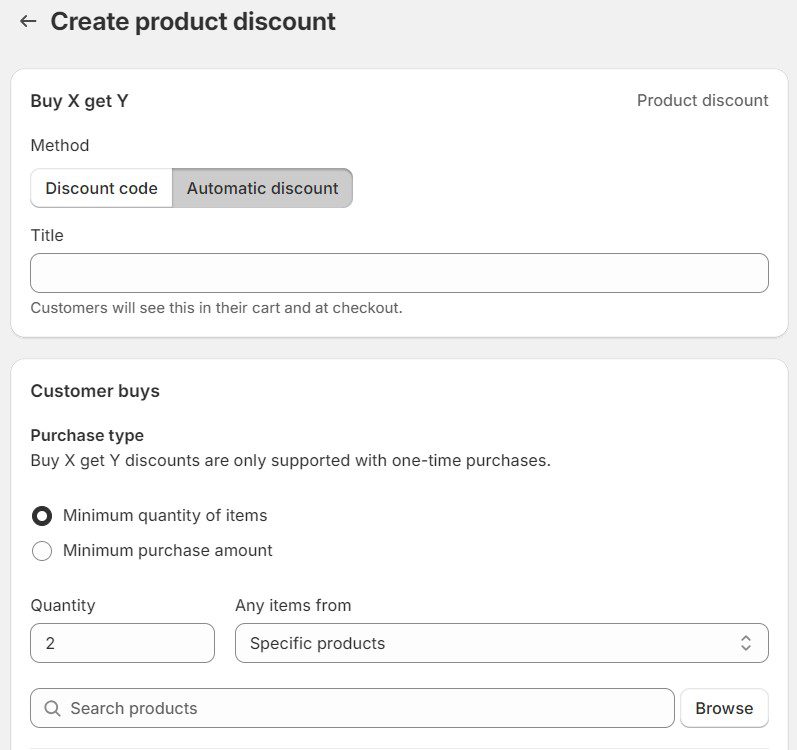Click the Product discount label

click(702, 100)
